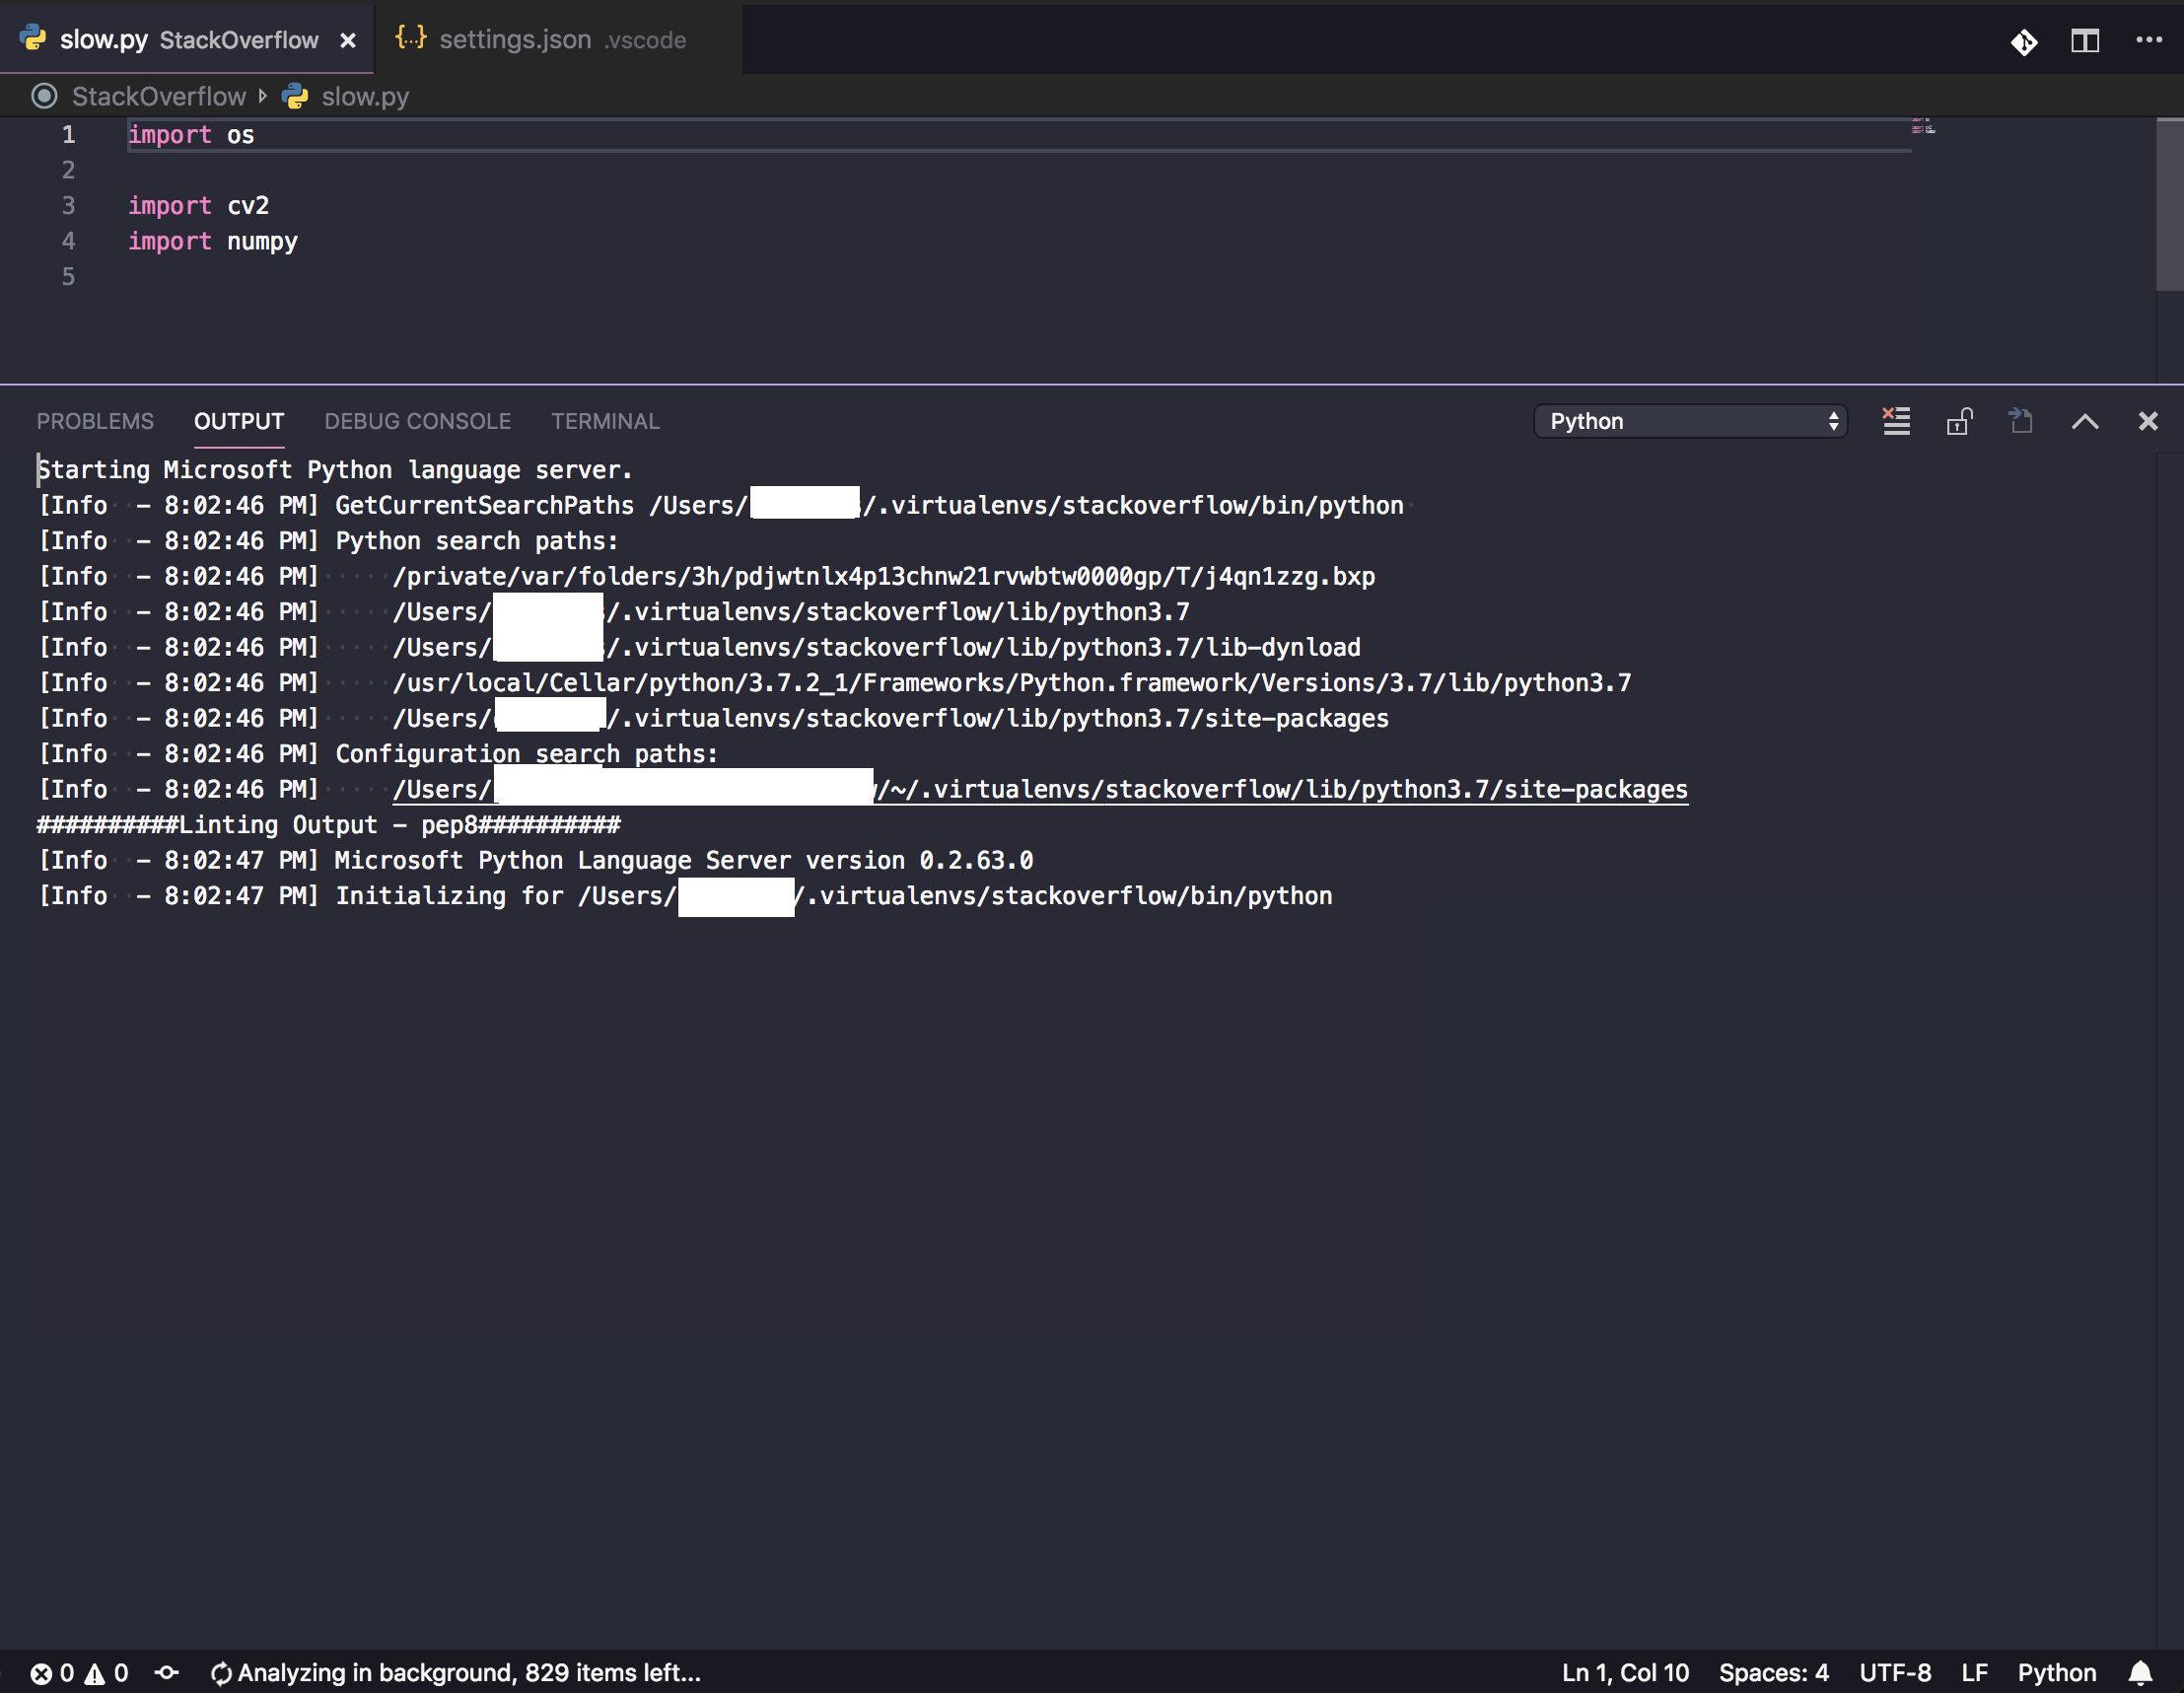Image resolution: width=2184 pixels, height=1693 pixels.
Task: Change language mode Python in status bar
Action: pyautogui.click(x=2056, y=1673)
